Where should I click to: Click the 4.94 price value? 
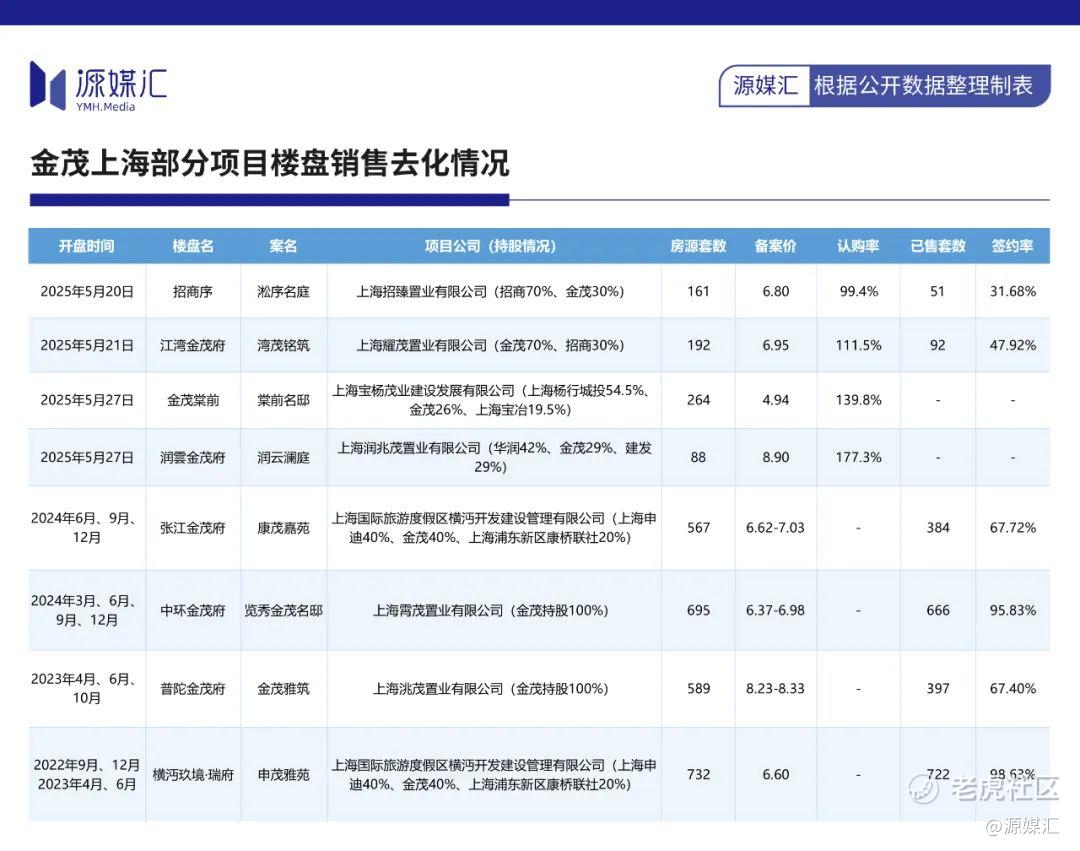(776, 400)
